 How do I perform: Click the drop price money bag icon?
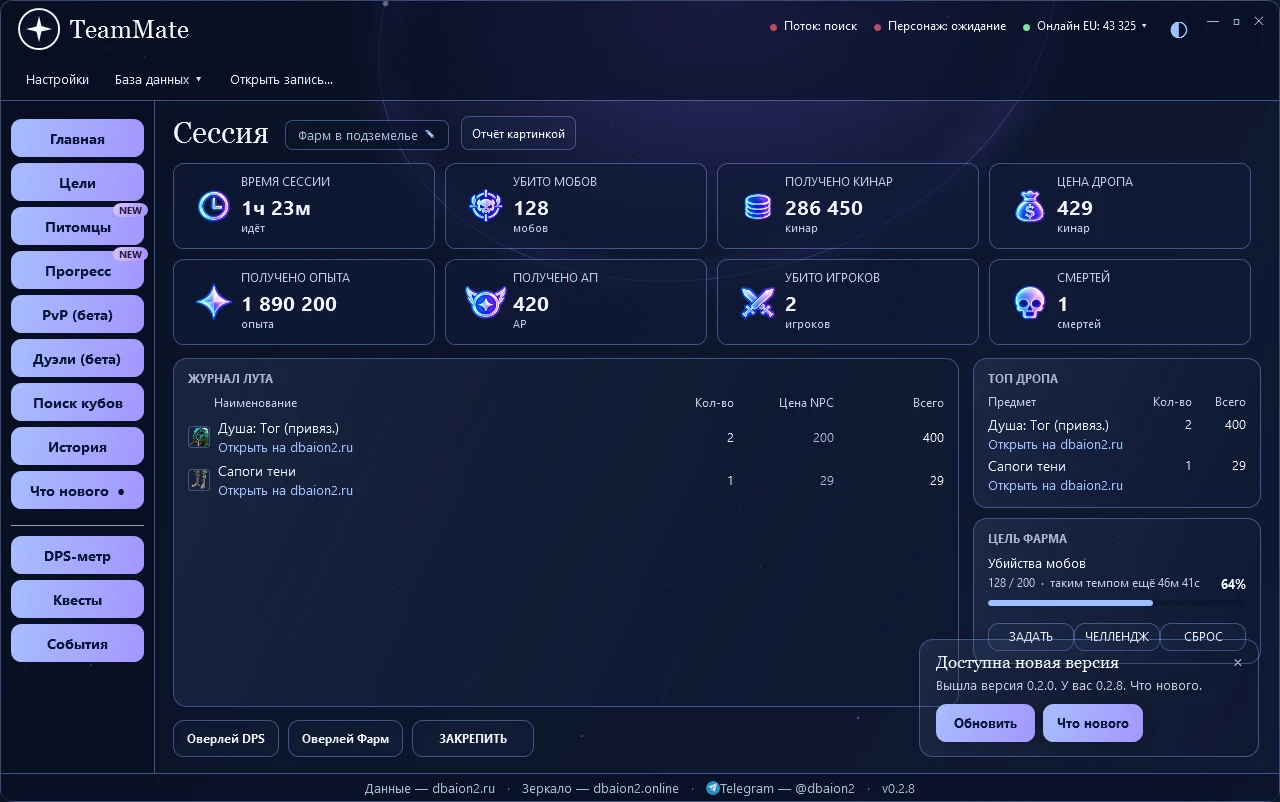1029,206
